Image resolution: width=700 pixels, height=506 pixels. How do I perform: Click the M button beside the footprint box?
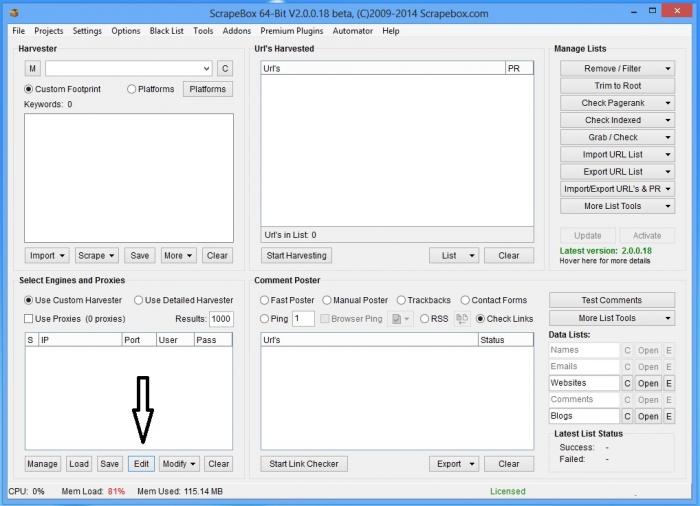coord(32,68)
